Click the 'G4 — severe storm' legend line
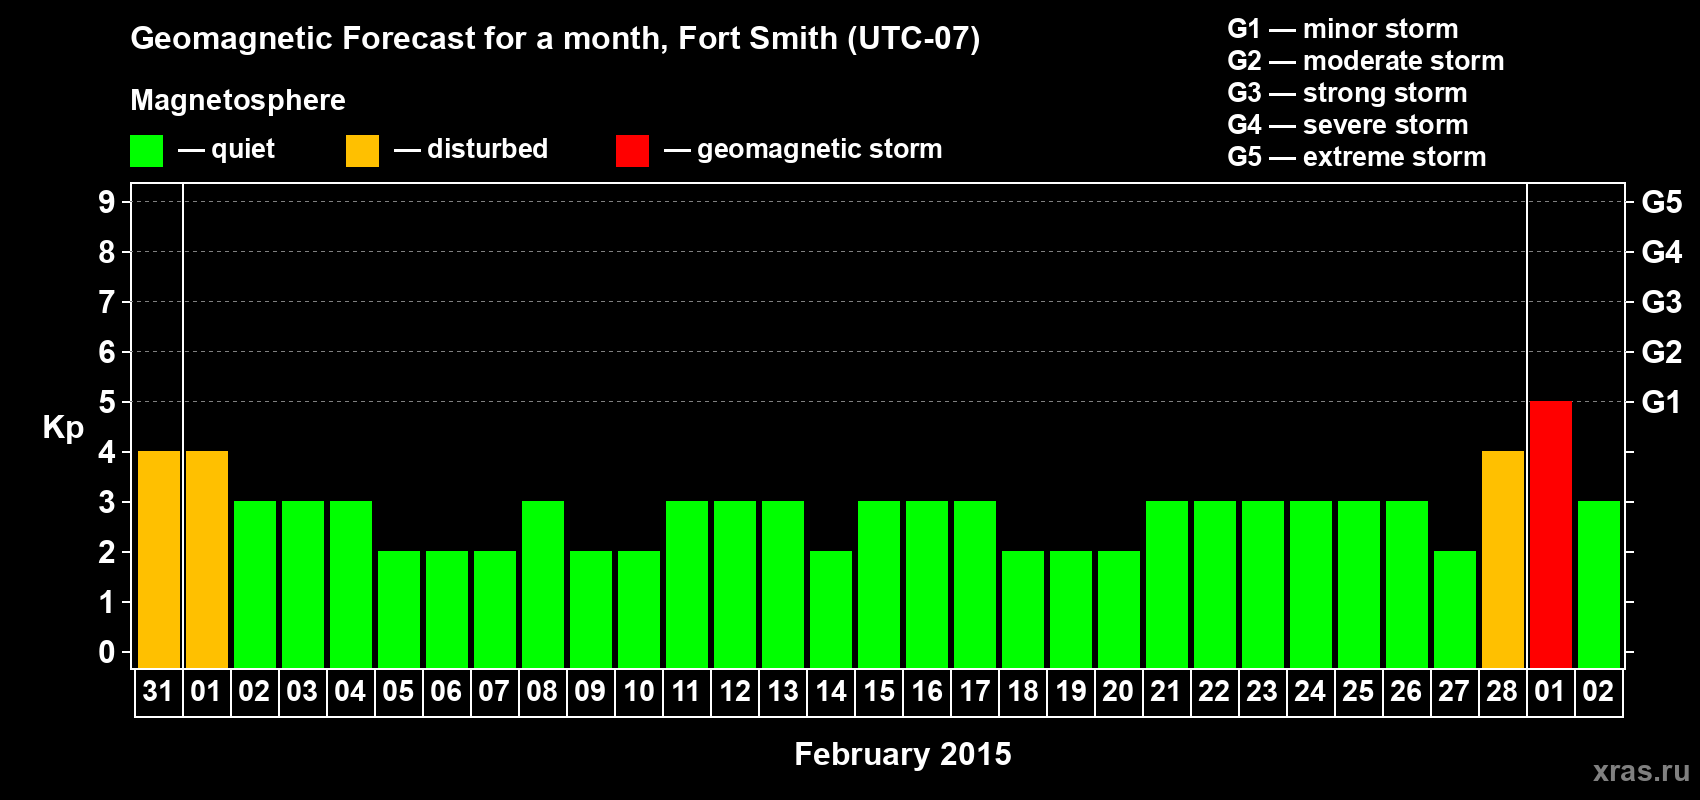Viewport: 1700px width, 800px height. (1348, 125)
